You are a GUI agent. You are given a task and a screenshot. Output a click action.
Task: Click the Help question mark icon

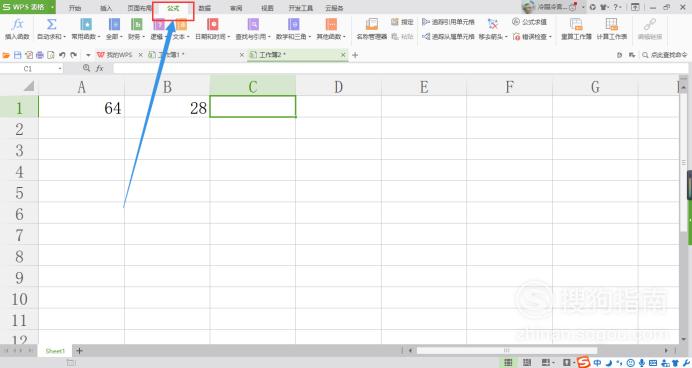(x=616, y=7)
